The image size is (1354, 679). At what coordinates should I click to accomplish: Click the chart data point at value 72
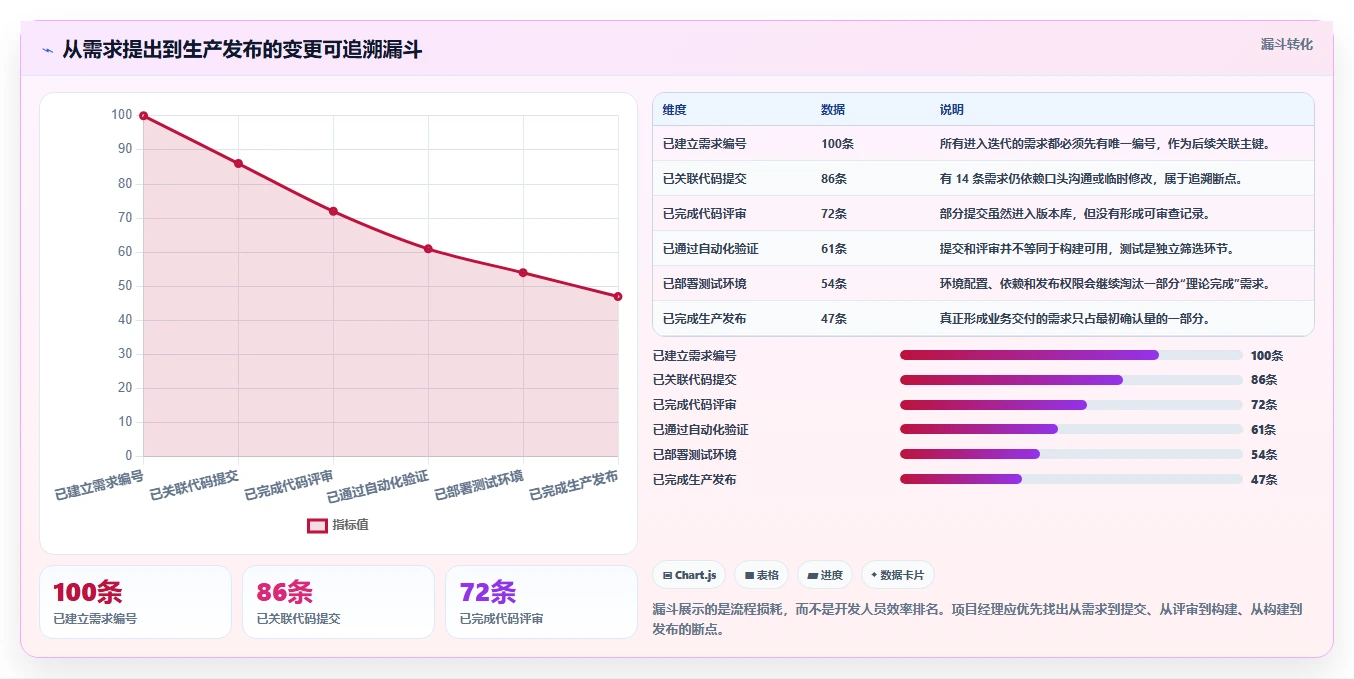coord(333,211)
